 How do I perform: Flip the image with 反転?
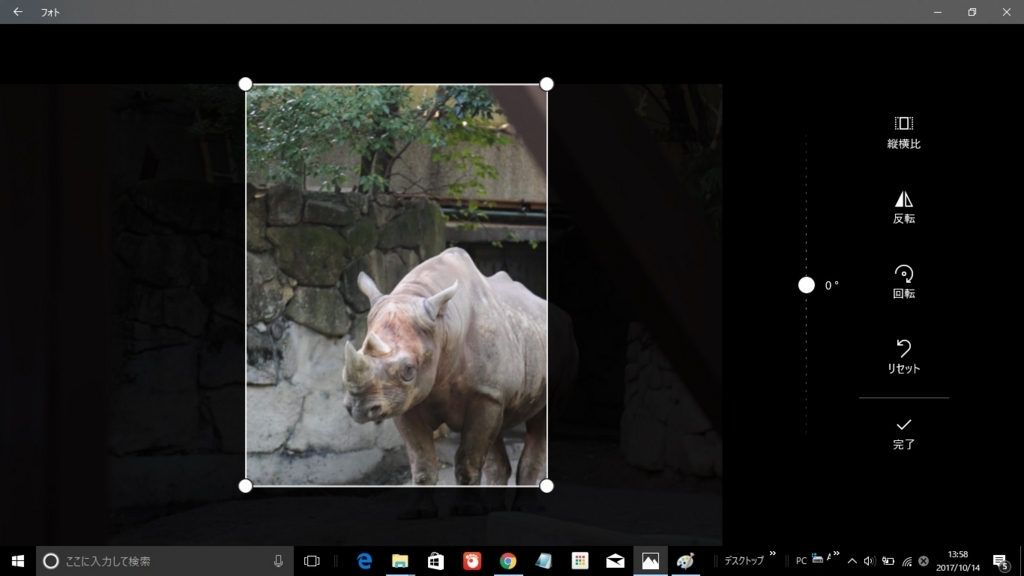[903, 208]
